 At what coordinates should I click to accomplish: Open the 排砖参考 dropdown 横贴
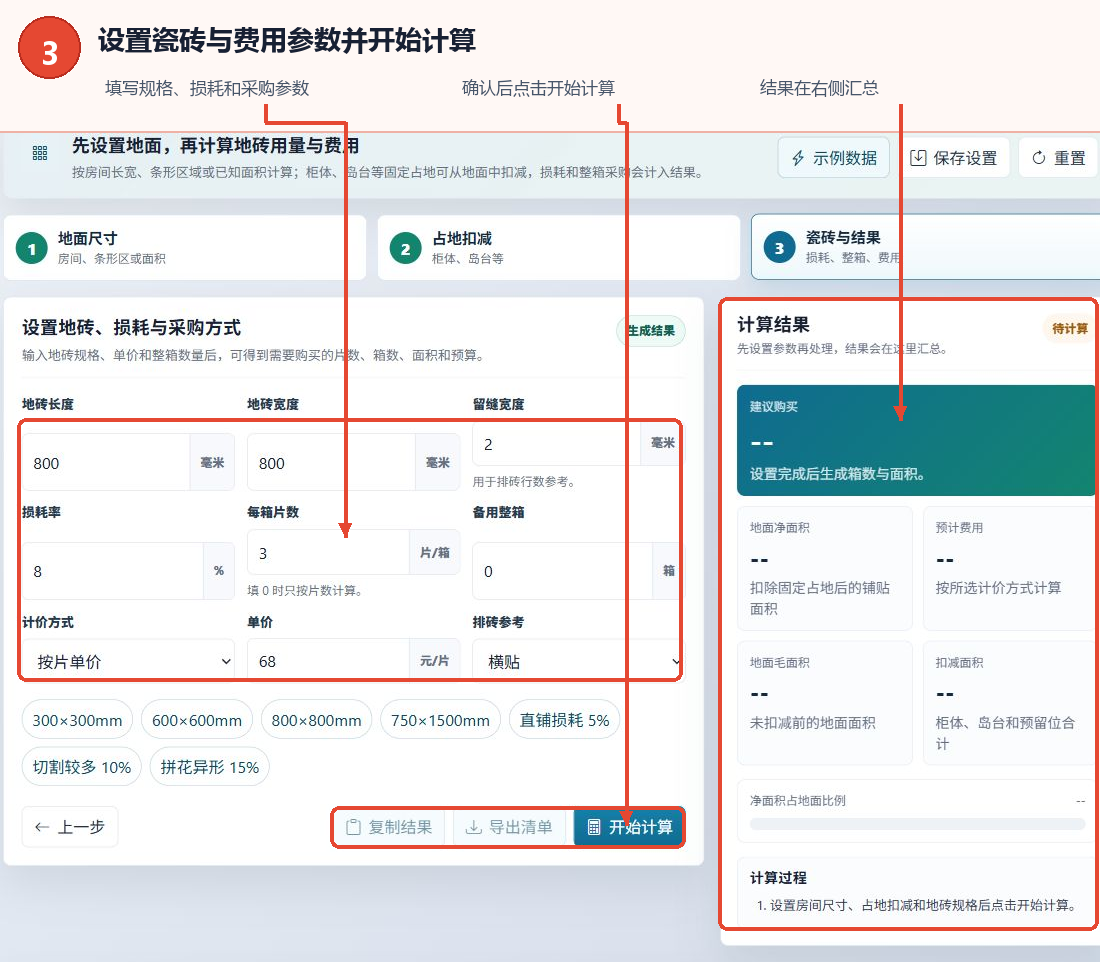(x=578, y=662)
